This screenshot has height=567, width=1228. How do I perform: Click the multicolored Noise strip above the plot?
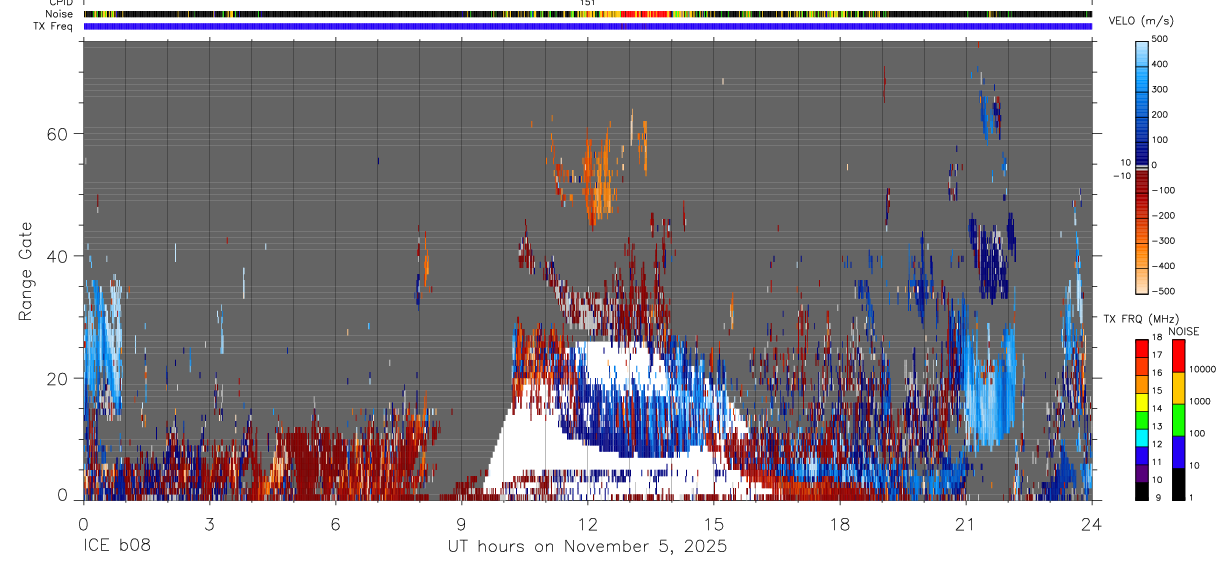(588, 15)
